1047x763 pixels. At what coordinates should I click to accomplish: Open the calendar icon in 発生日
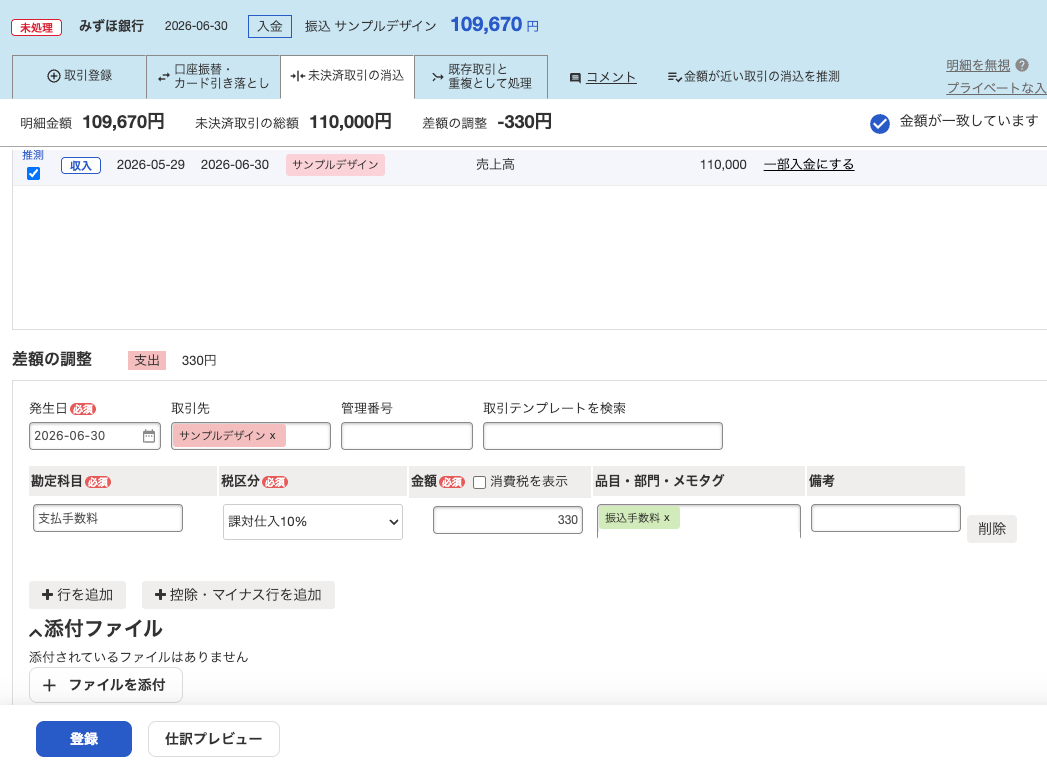tap(149, 436)
